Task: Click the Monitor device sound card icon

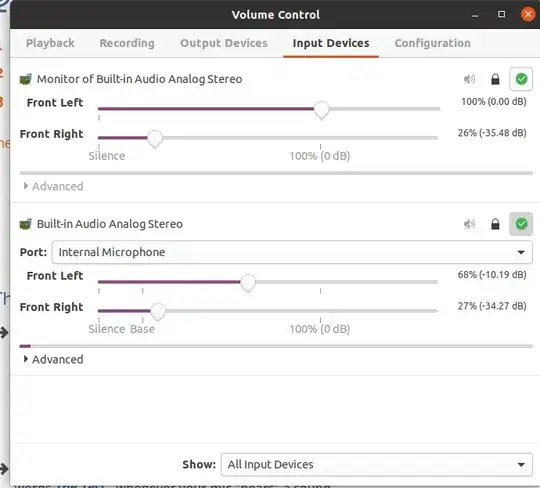Action: (26, 79)
